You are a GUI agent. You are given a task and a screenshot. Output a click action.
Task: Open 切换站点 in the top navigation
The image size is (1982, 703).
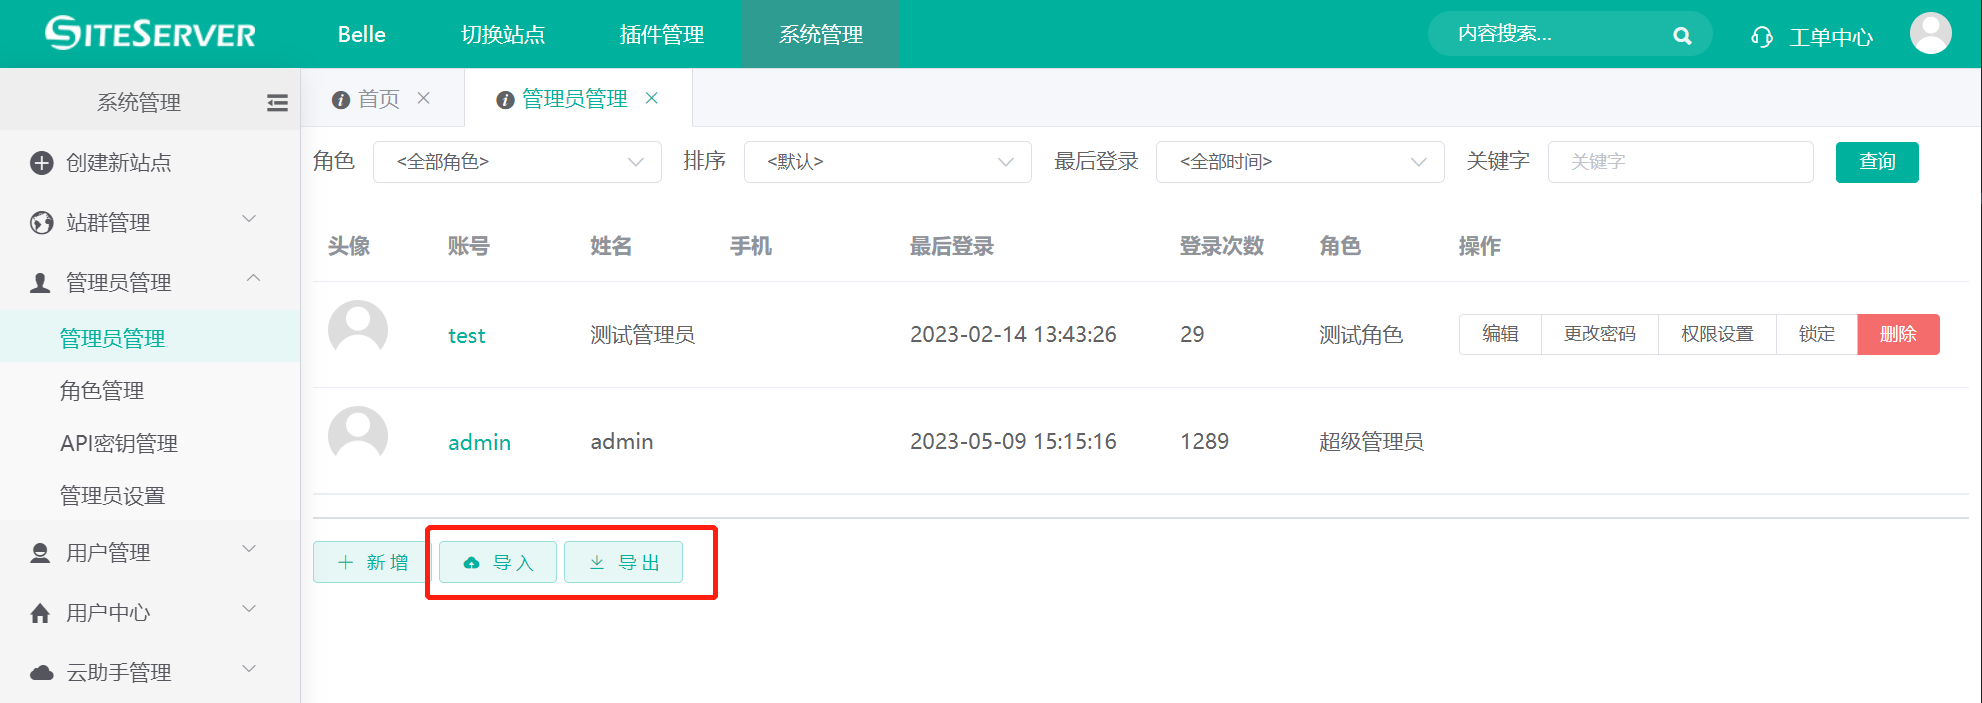click(503, 34)
